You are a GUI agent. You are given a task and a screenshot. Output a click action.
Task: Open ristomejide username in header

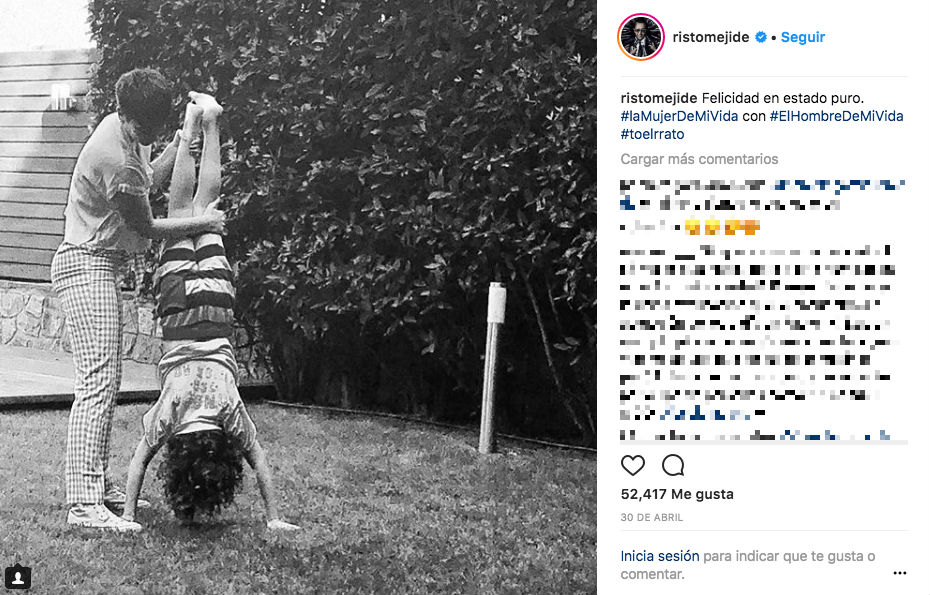(711, 37)
